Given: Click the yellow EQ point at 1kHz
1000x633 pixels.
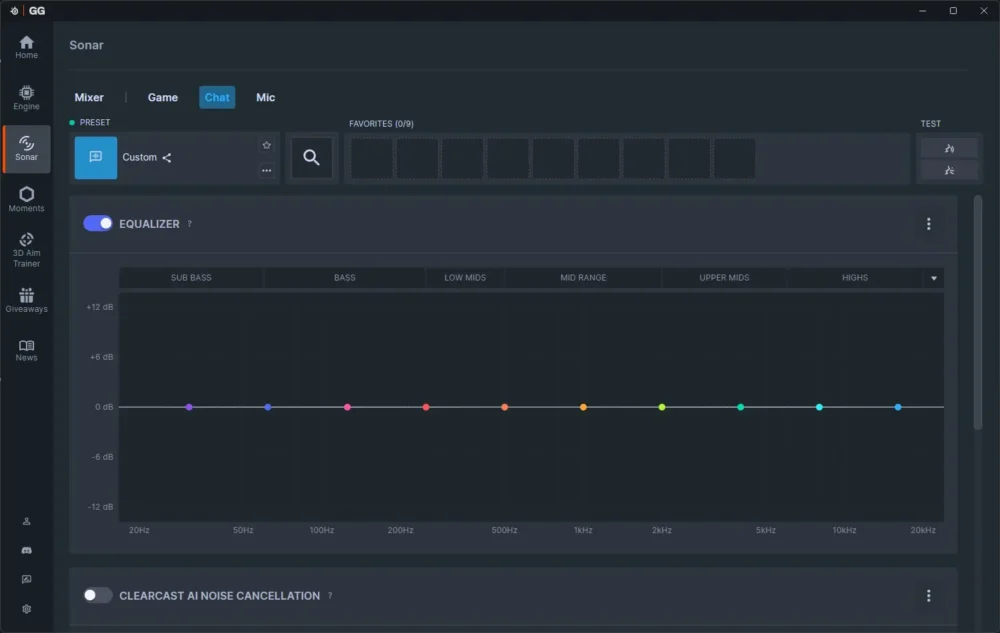Looking at the screenshot, I should 583,407.
